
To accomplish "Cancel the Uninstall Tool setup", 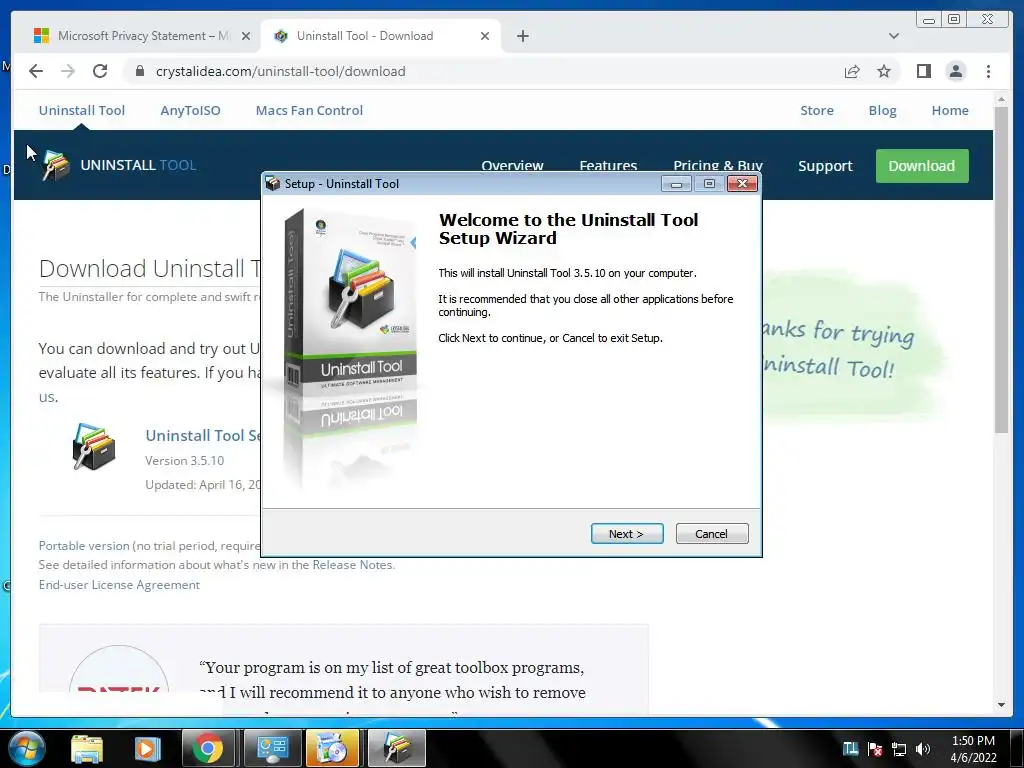I will pyautogui.click(x=712, y=534).
